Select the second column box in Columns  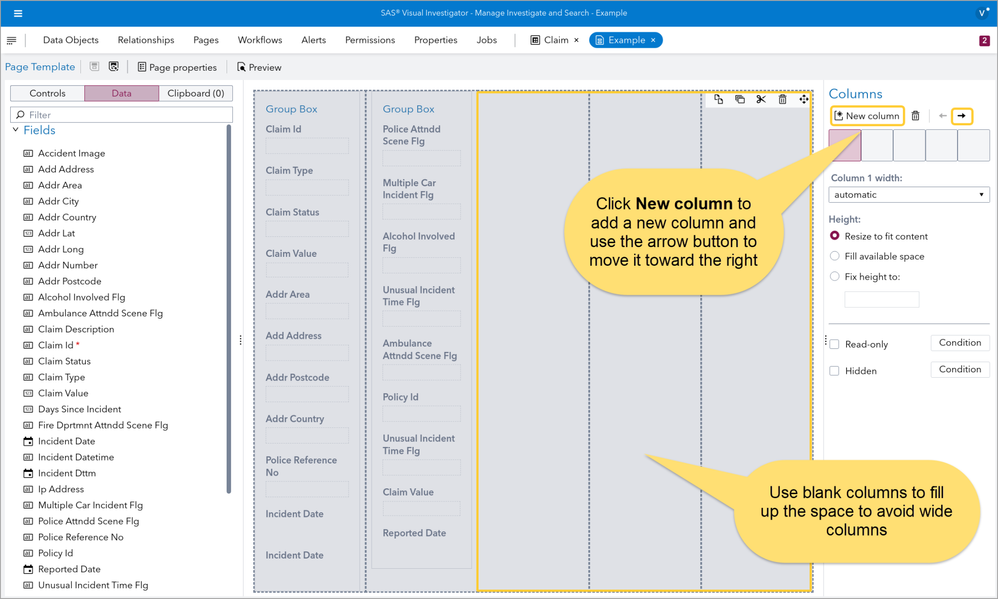pos(877,145)
